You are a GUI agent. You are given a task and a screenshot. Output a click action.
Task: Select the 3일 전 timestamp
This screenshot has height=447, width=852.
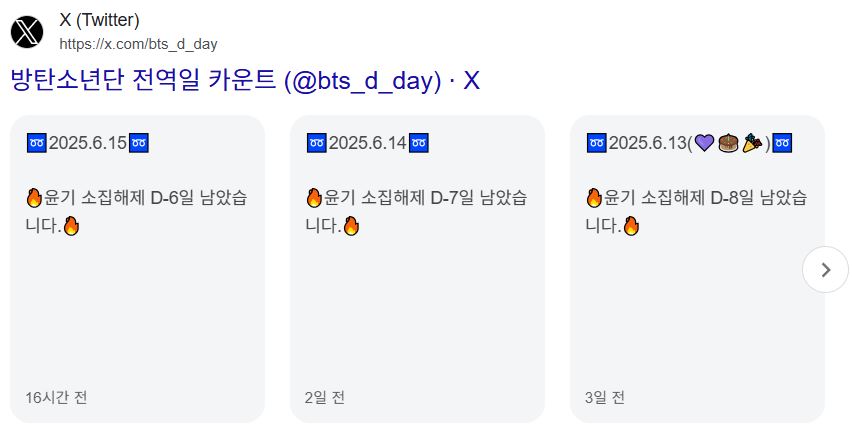point(605,398)
